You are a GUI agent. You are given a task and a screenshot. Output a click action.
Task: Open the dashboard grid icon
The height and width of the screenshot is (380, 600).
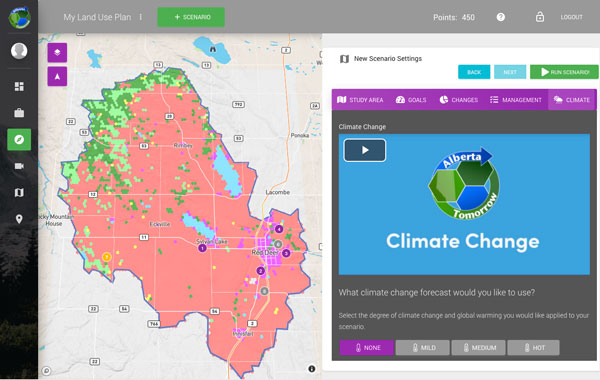pyautogui.click(x=19, y=86)
